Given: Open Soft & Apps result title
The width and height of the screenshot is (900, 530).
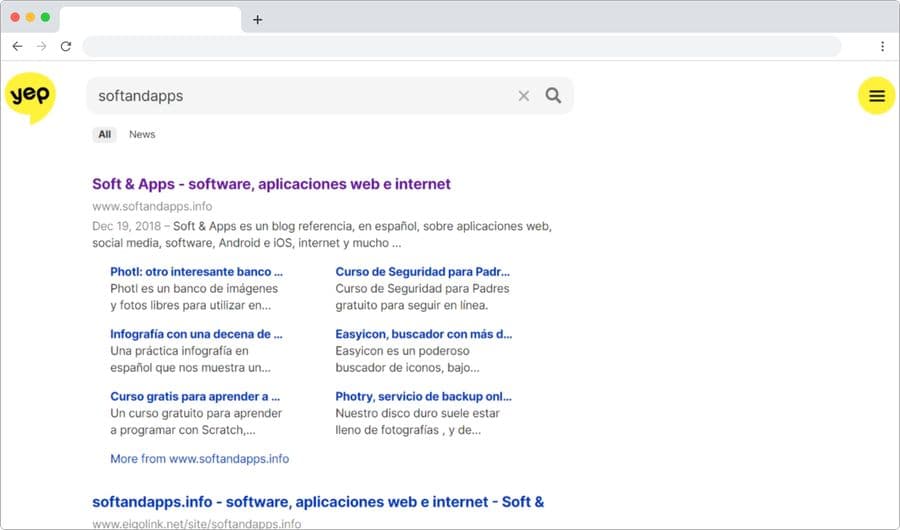Looking at the screenshot, I should click(271, 184).
